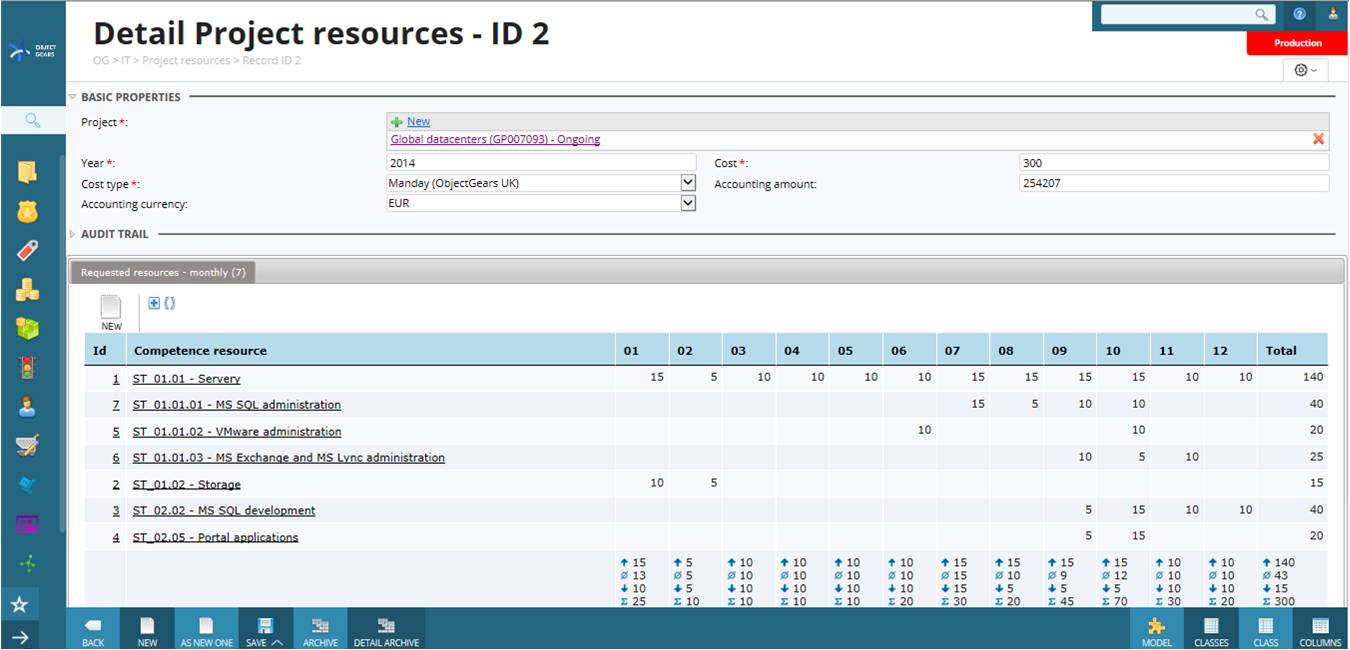Open the green cubes sidebar icon
The width and height of the screenshot is (1350, 650).
pos(27,328)
